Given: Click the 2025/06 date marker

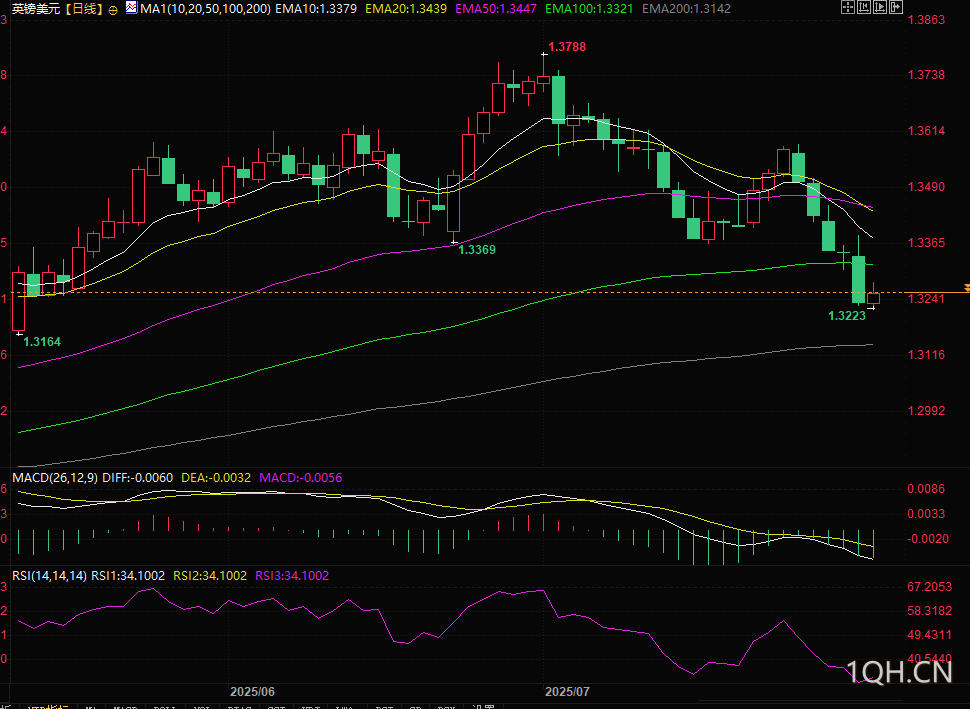Looking at the screenshot, I should tap(252, 692).
